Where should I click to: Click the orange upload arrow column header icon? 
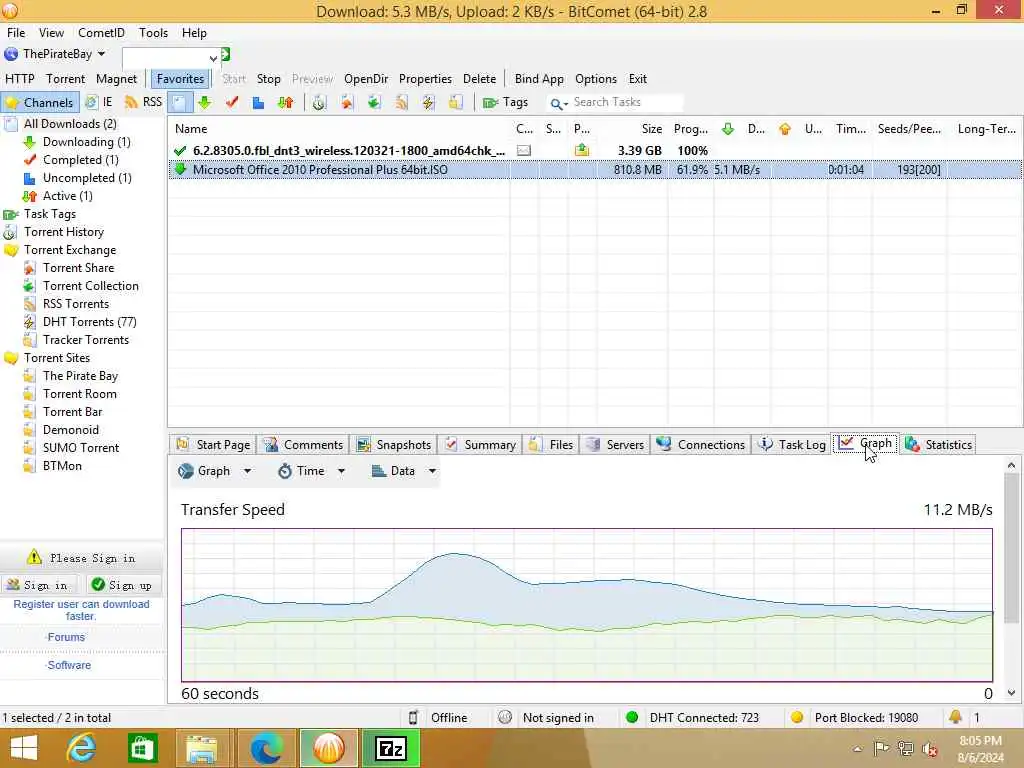pyautogui.click(x=785, y=129)
